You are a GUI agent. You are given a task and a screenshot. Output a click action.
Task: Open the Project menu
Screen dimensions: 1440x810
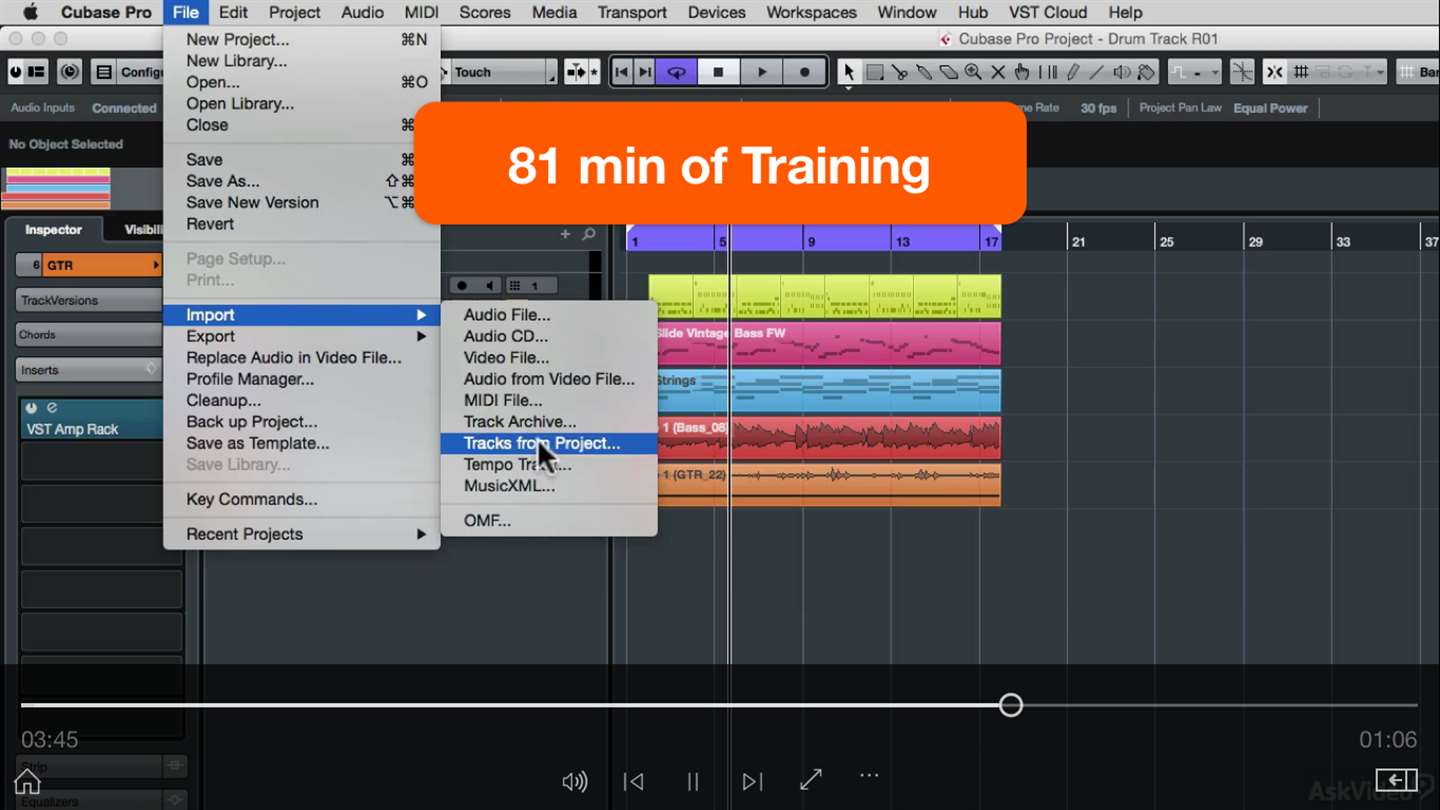[294, 12]
